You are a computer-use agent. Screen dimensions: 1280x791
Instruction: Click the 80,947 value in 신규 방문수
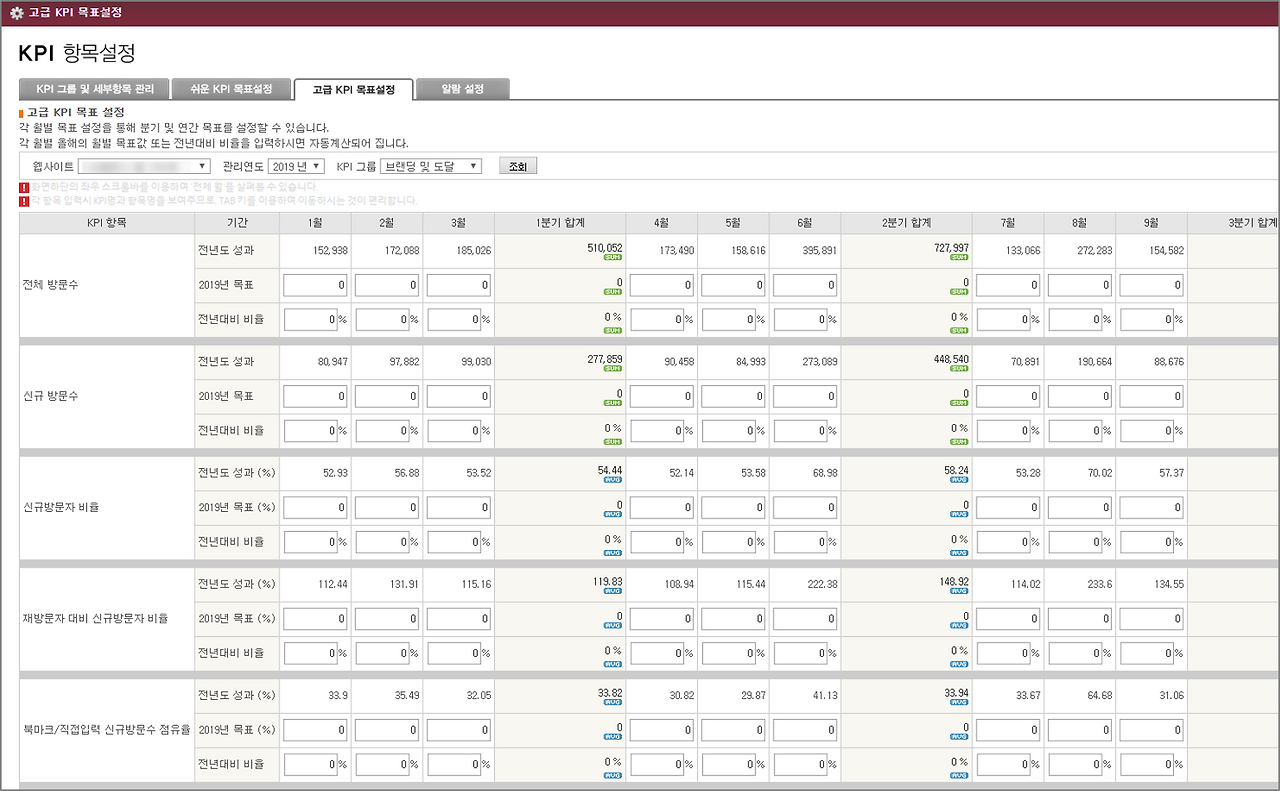(x=331, y=361)
